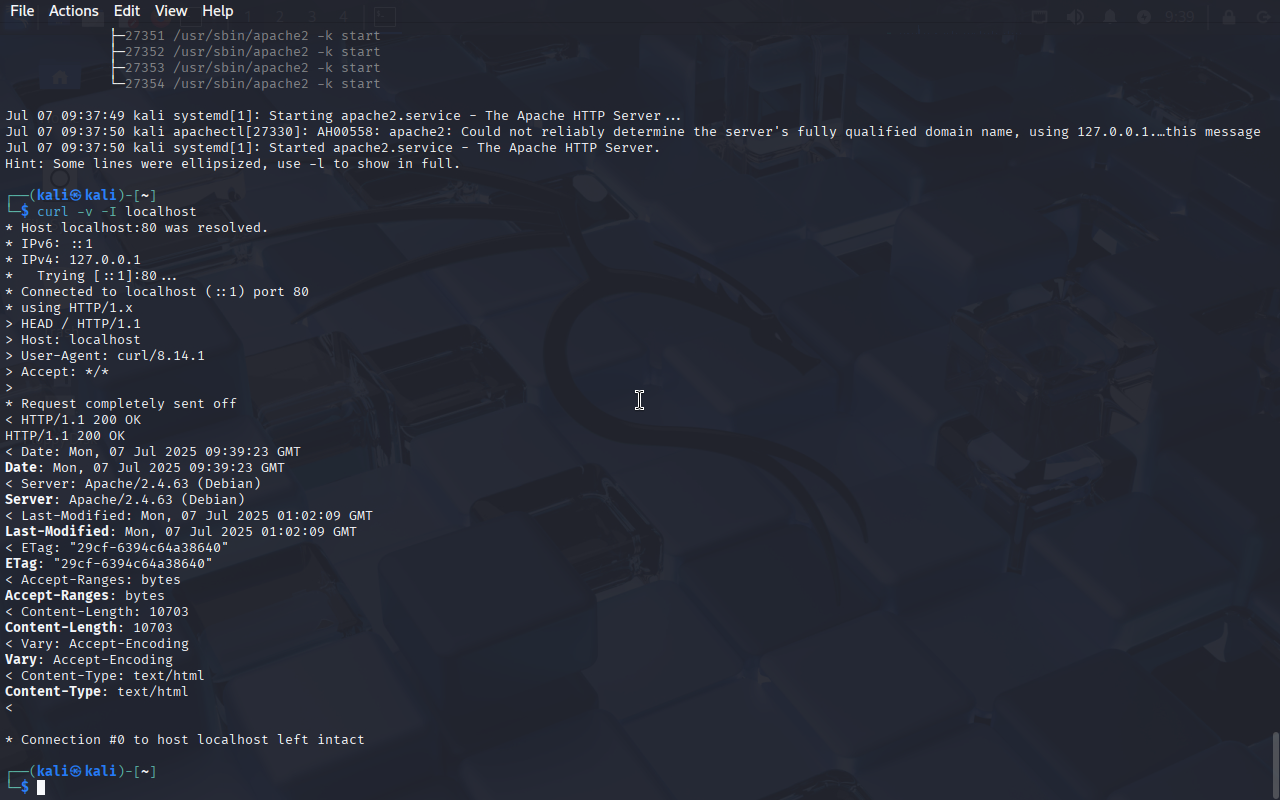This screenshot has width=1280, height=800.
Task: Click the 'Request completely sent off' line
Action: click(121, 404)
